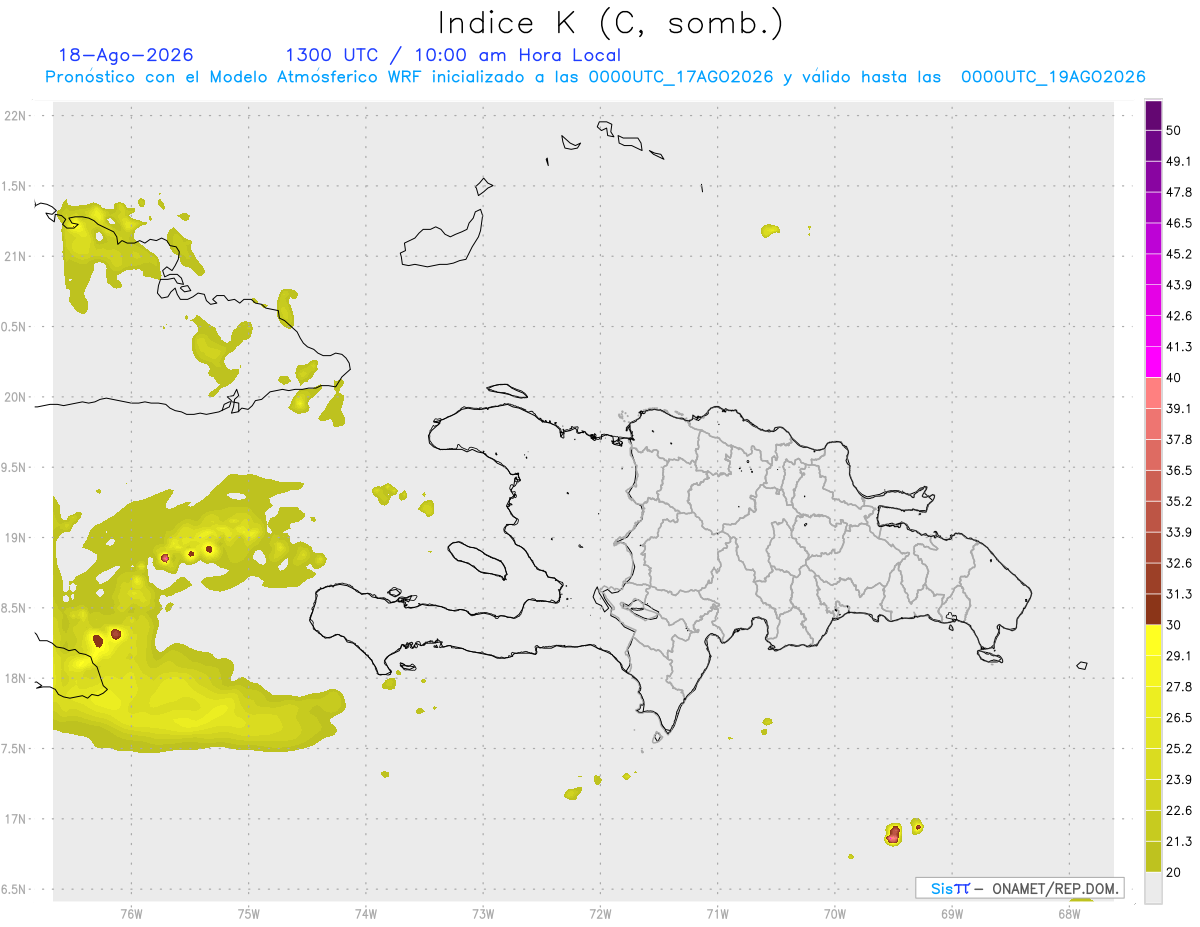Click the '32.6' colorbar label

coord(1179,563)
